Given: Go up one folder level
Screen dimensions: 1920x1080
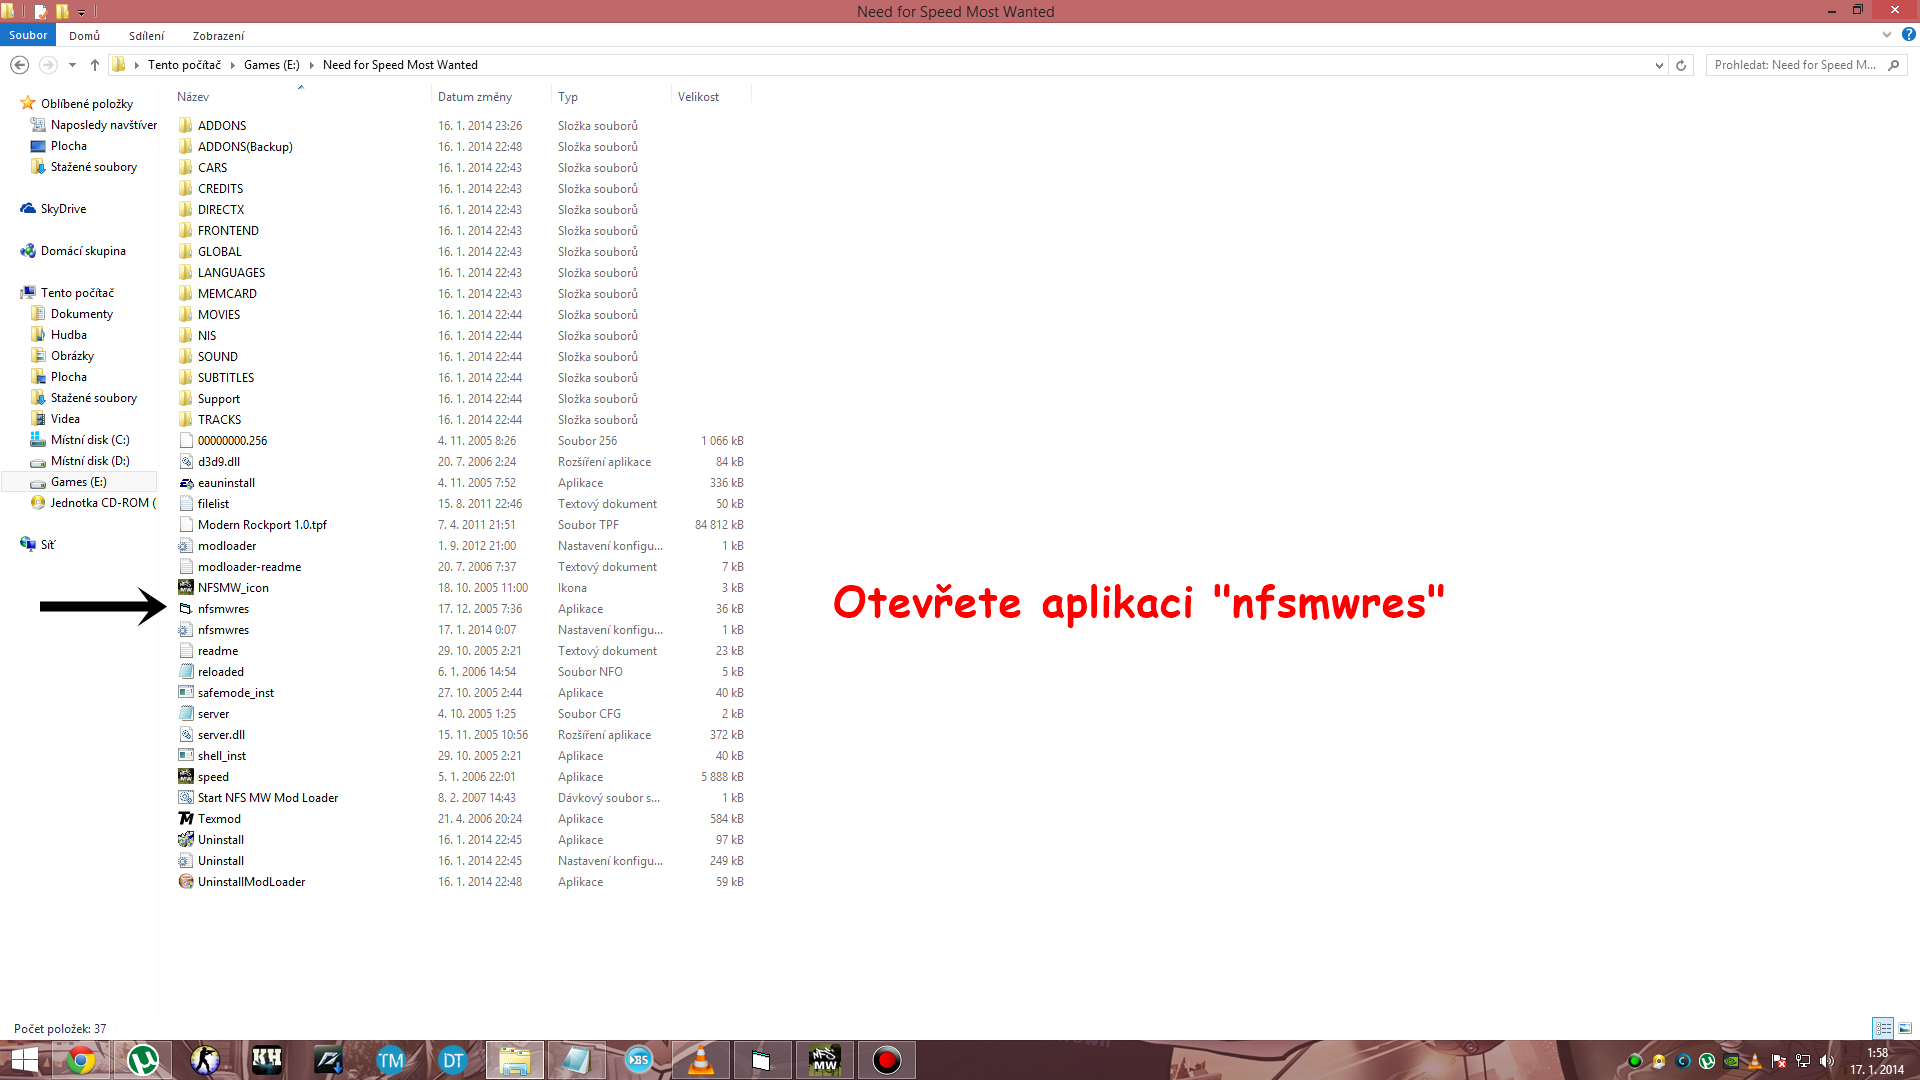Looking at the screenshot, I should pos(95,65).
